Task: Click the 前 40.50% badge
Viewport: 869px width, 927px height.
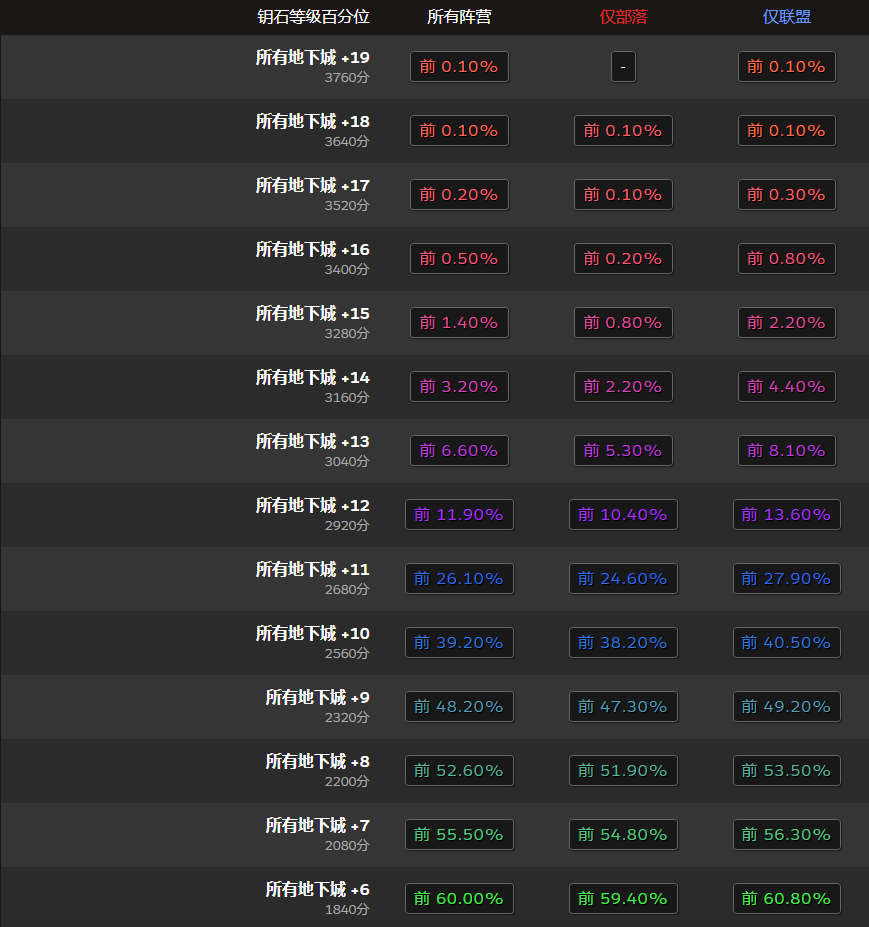Action: (787, 643)
